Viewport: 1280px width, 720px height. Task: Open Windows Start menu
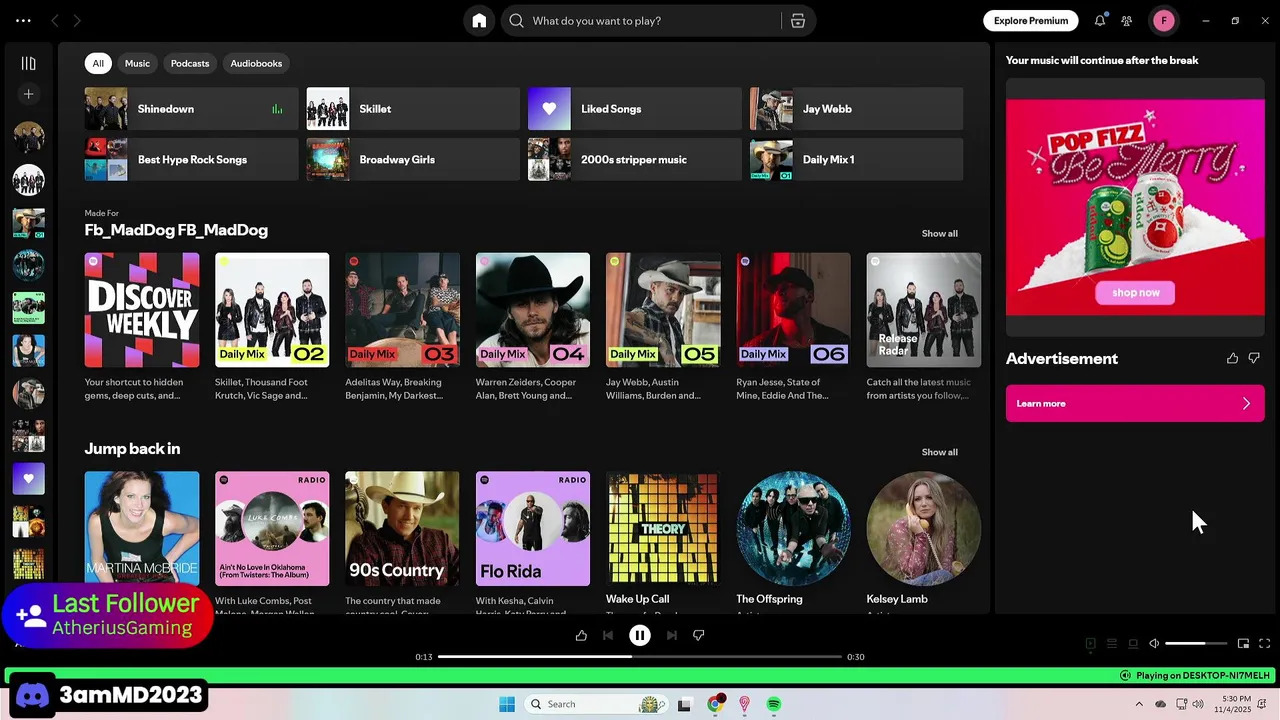coord(507,704)
